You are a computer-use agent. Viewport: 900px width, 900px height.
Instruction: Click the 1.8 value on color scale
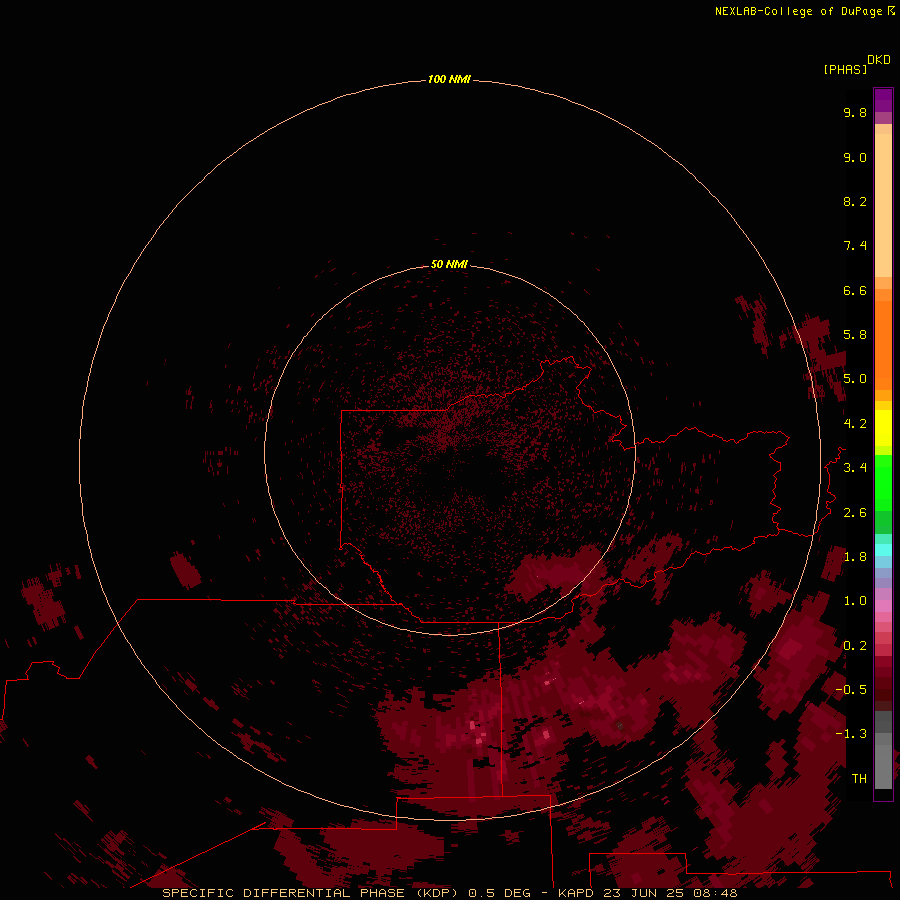click(855, 557)
